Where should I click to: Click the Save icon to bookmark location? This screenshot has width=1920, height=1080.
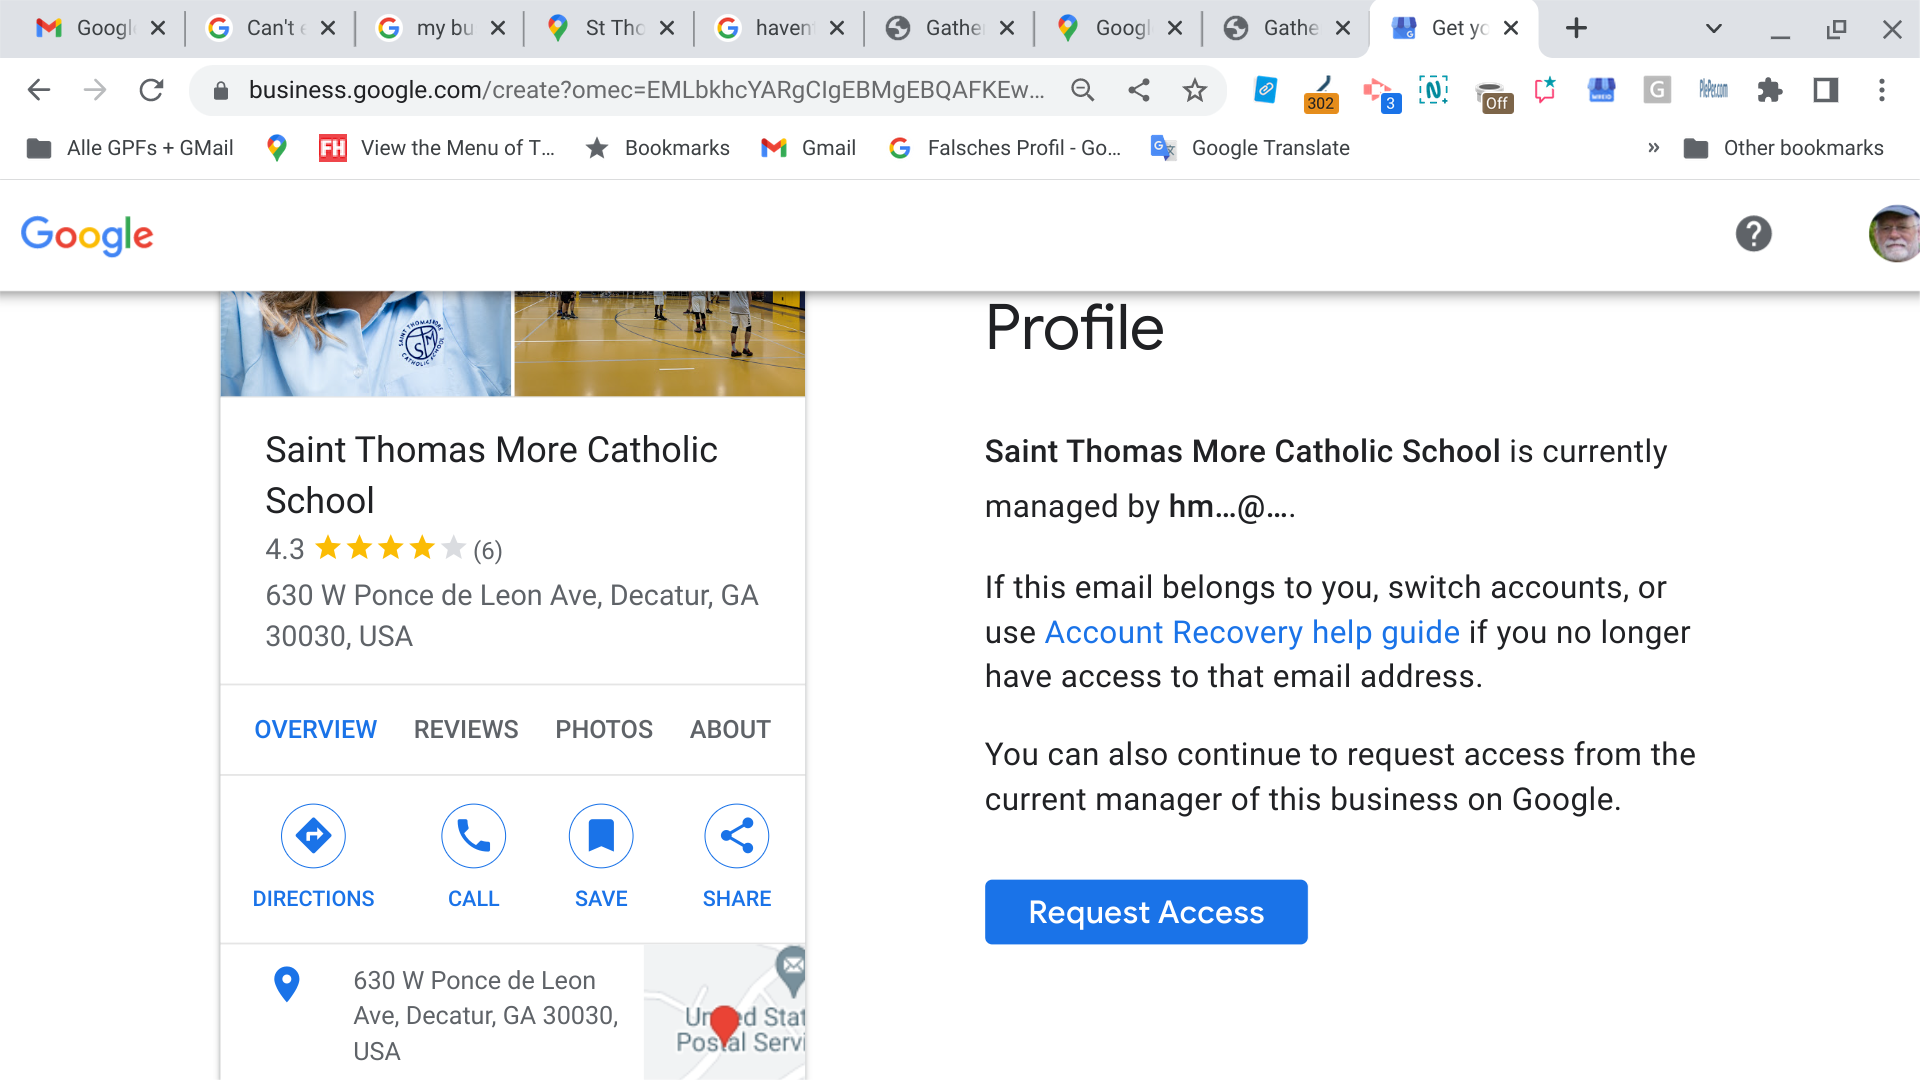tap(600, 835)
